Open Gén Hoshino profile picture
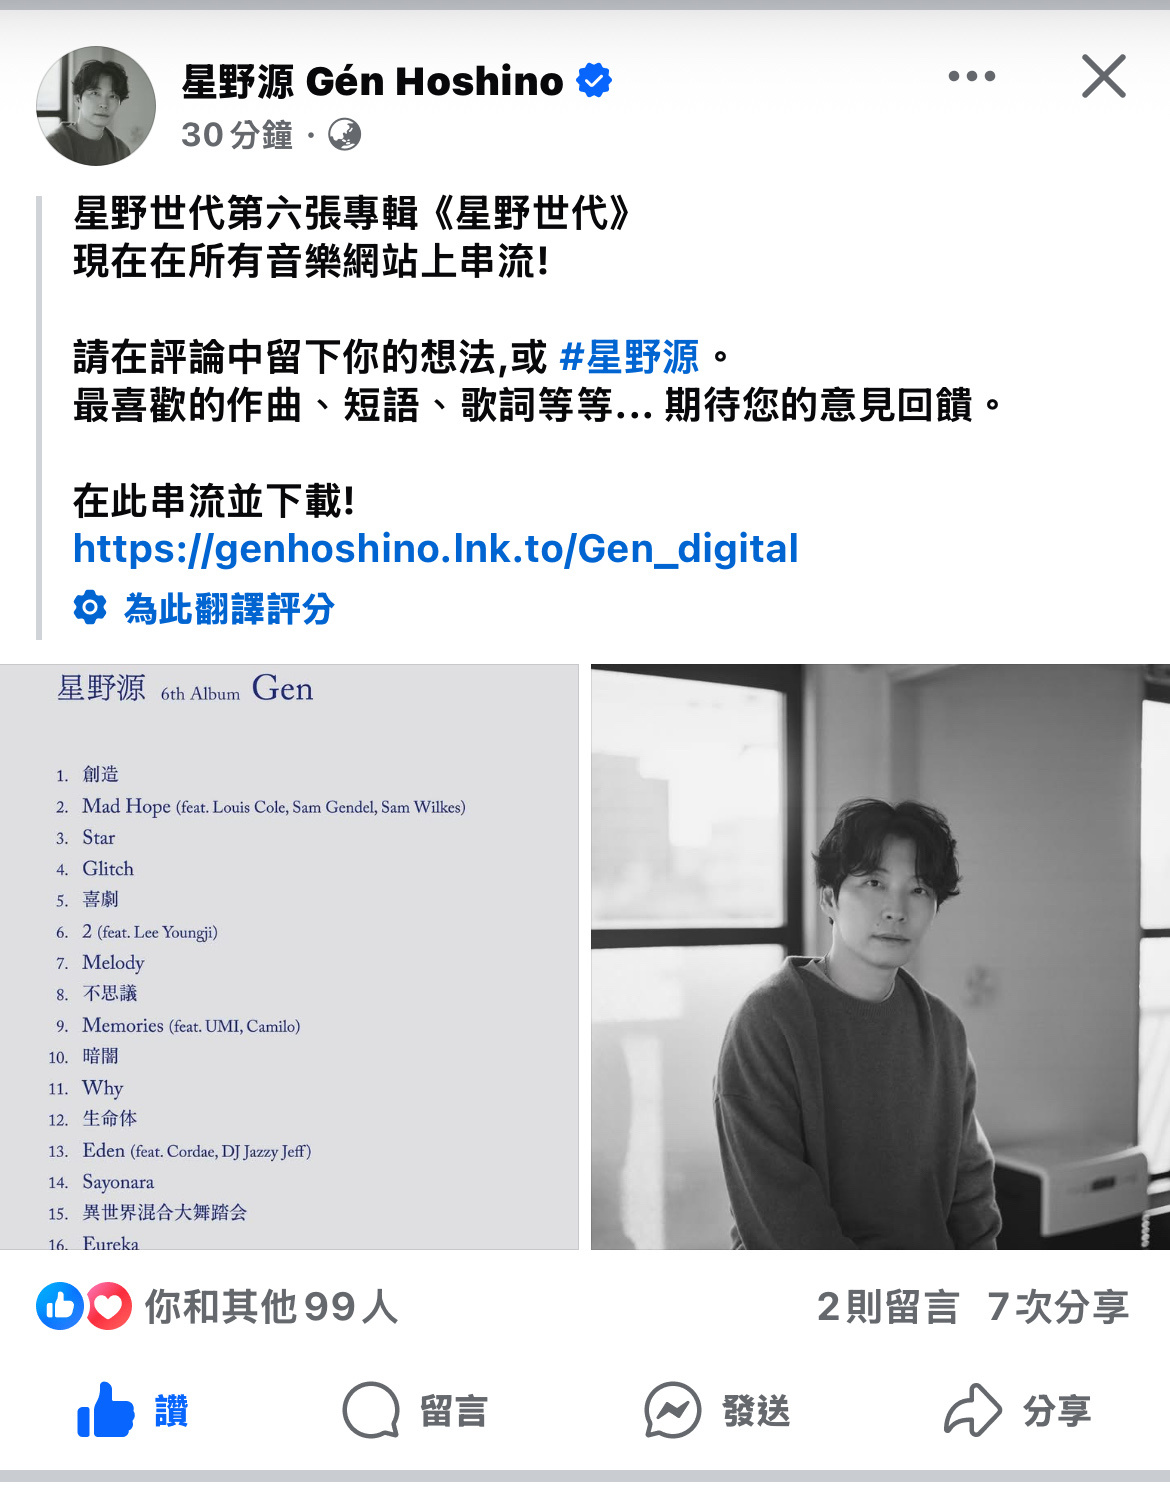The height and width of the screenshot is (1490, 1170). (96, 106)
